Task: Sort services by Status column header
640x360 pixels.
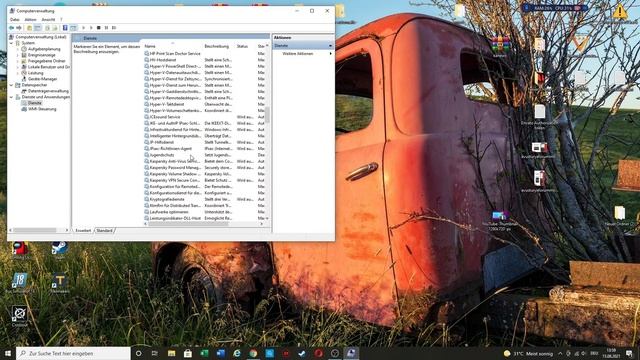Action: coord(245,46)
